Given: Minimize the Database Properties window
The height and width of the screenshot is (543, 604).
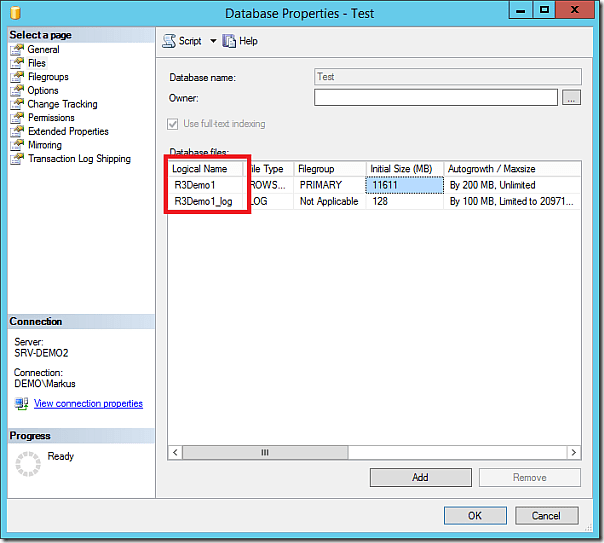Looking at the screenshot, I should tap(521, 10).
